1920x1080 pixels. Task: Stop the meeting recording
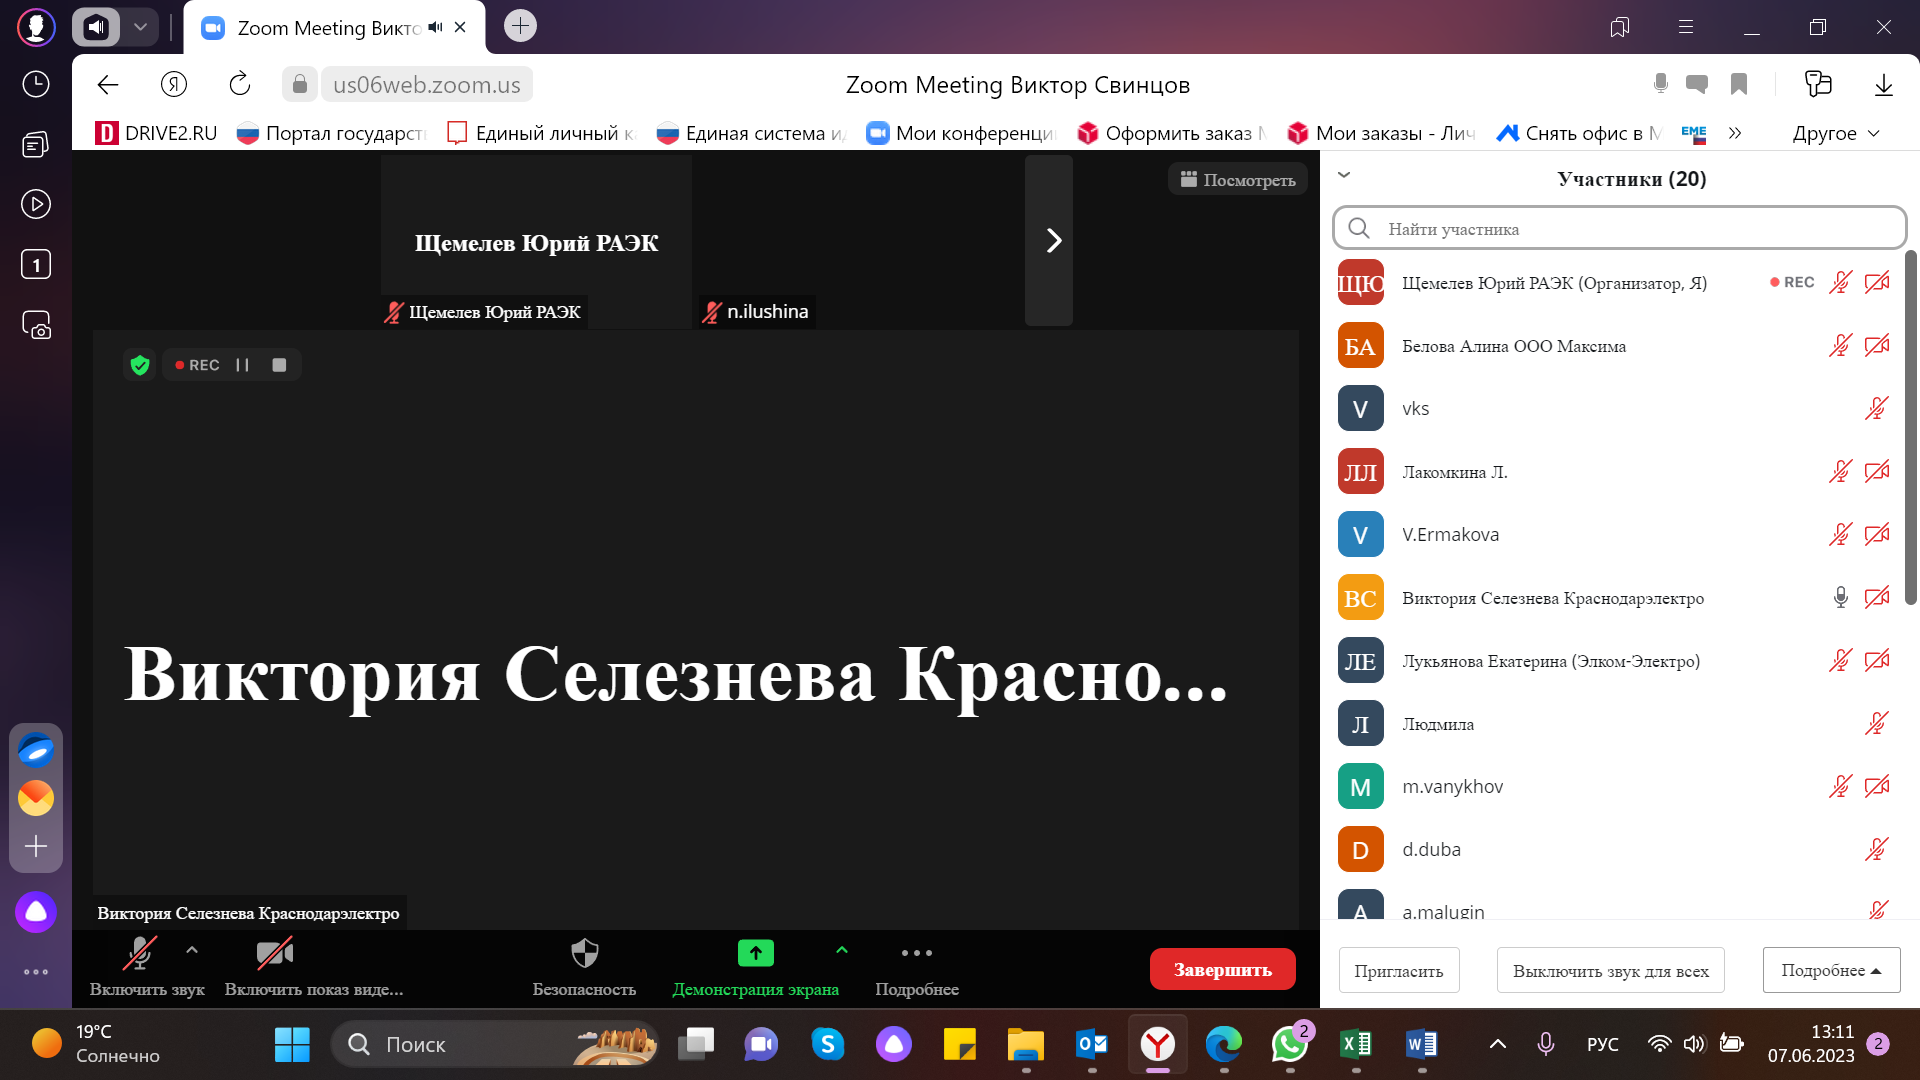tap(279, 365)
